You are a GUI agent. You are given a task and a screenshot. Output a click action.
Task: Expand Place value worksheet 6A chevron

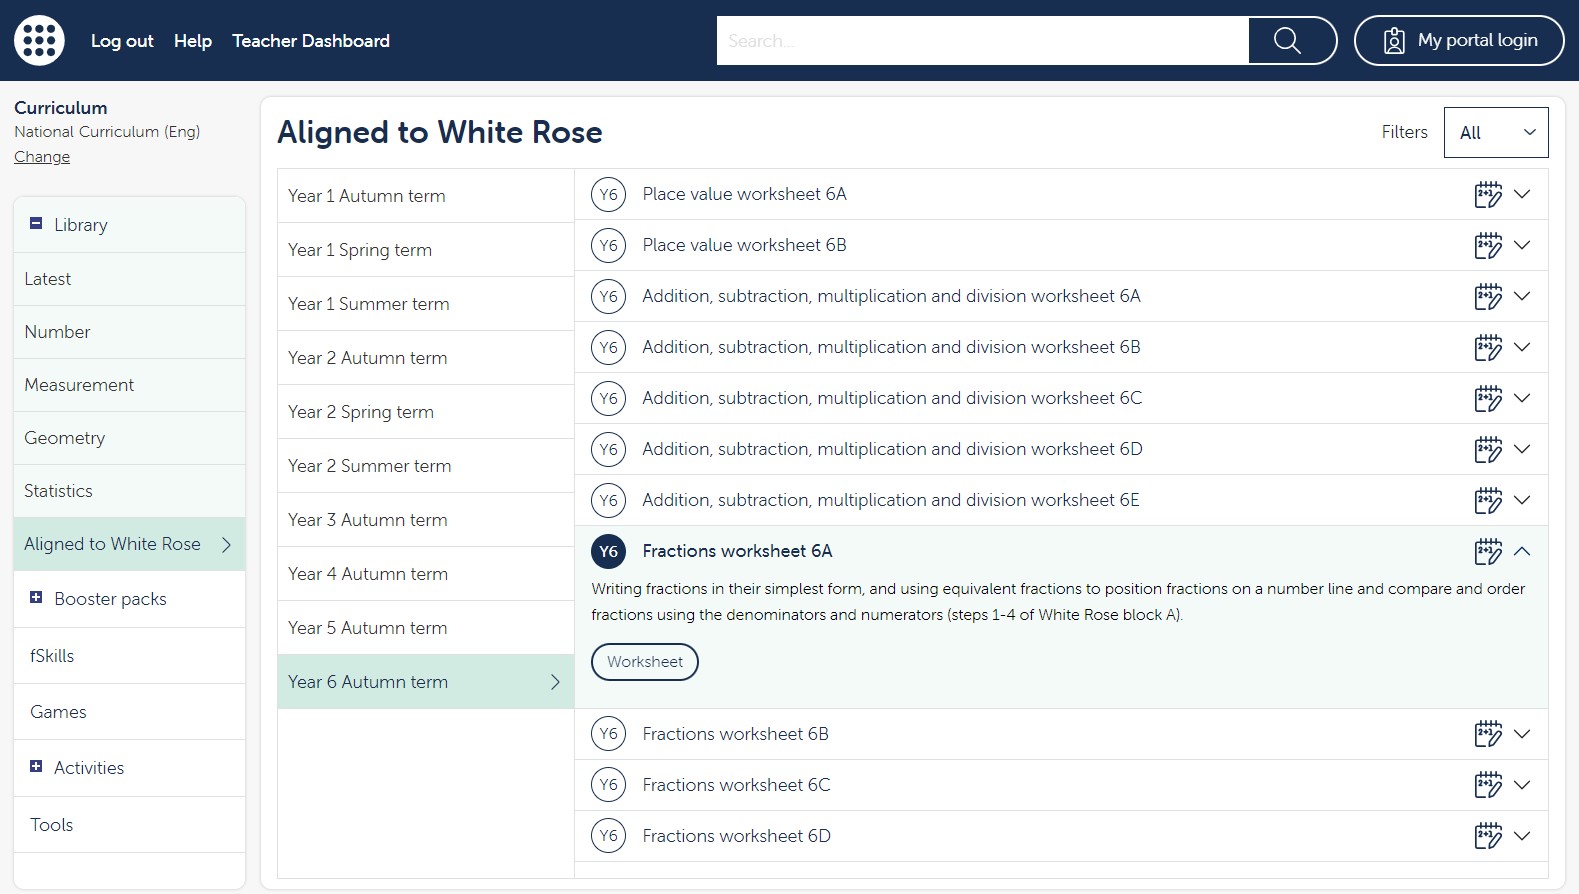pyautogui.click(x=1522, y=194)
